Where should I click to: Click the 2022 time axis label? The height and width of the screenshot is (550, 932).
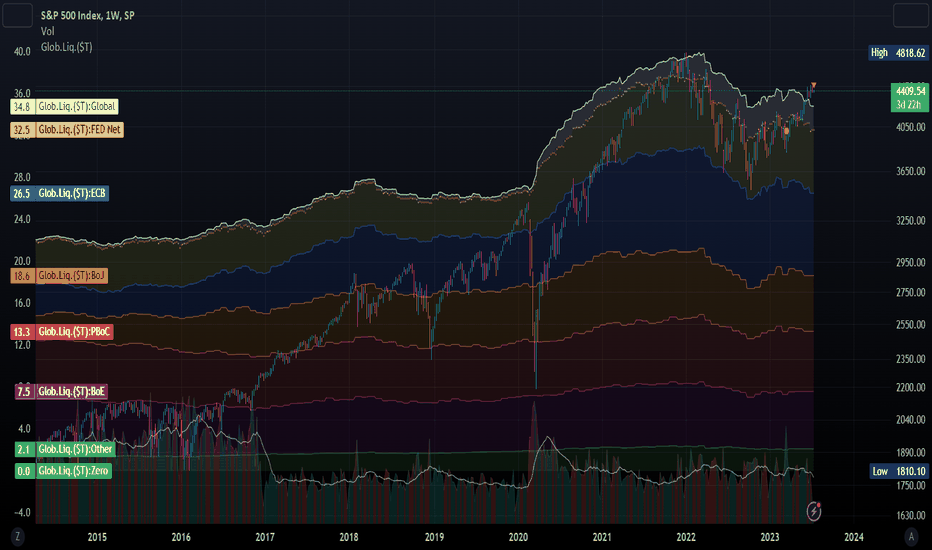pos(686,537)
